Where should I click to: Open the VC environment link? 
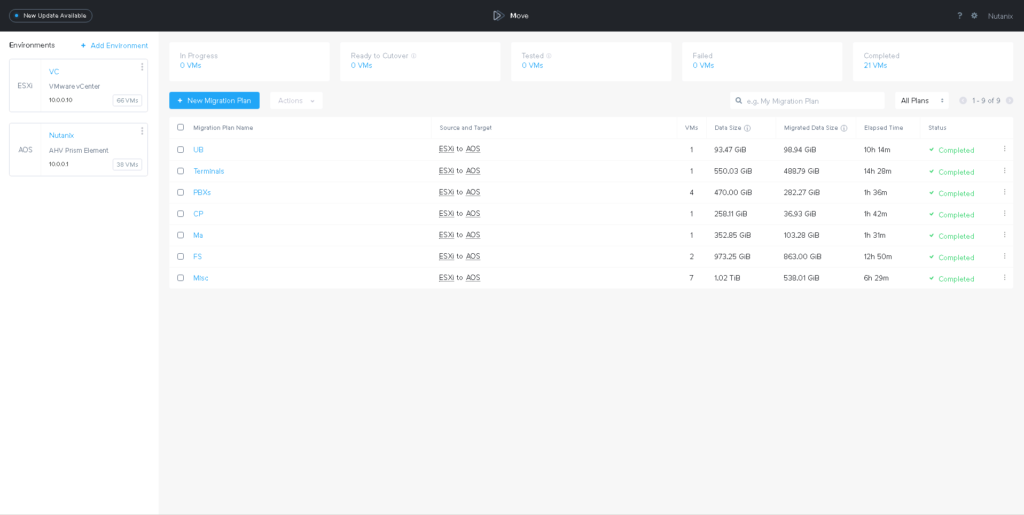[x=54, y=72]
